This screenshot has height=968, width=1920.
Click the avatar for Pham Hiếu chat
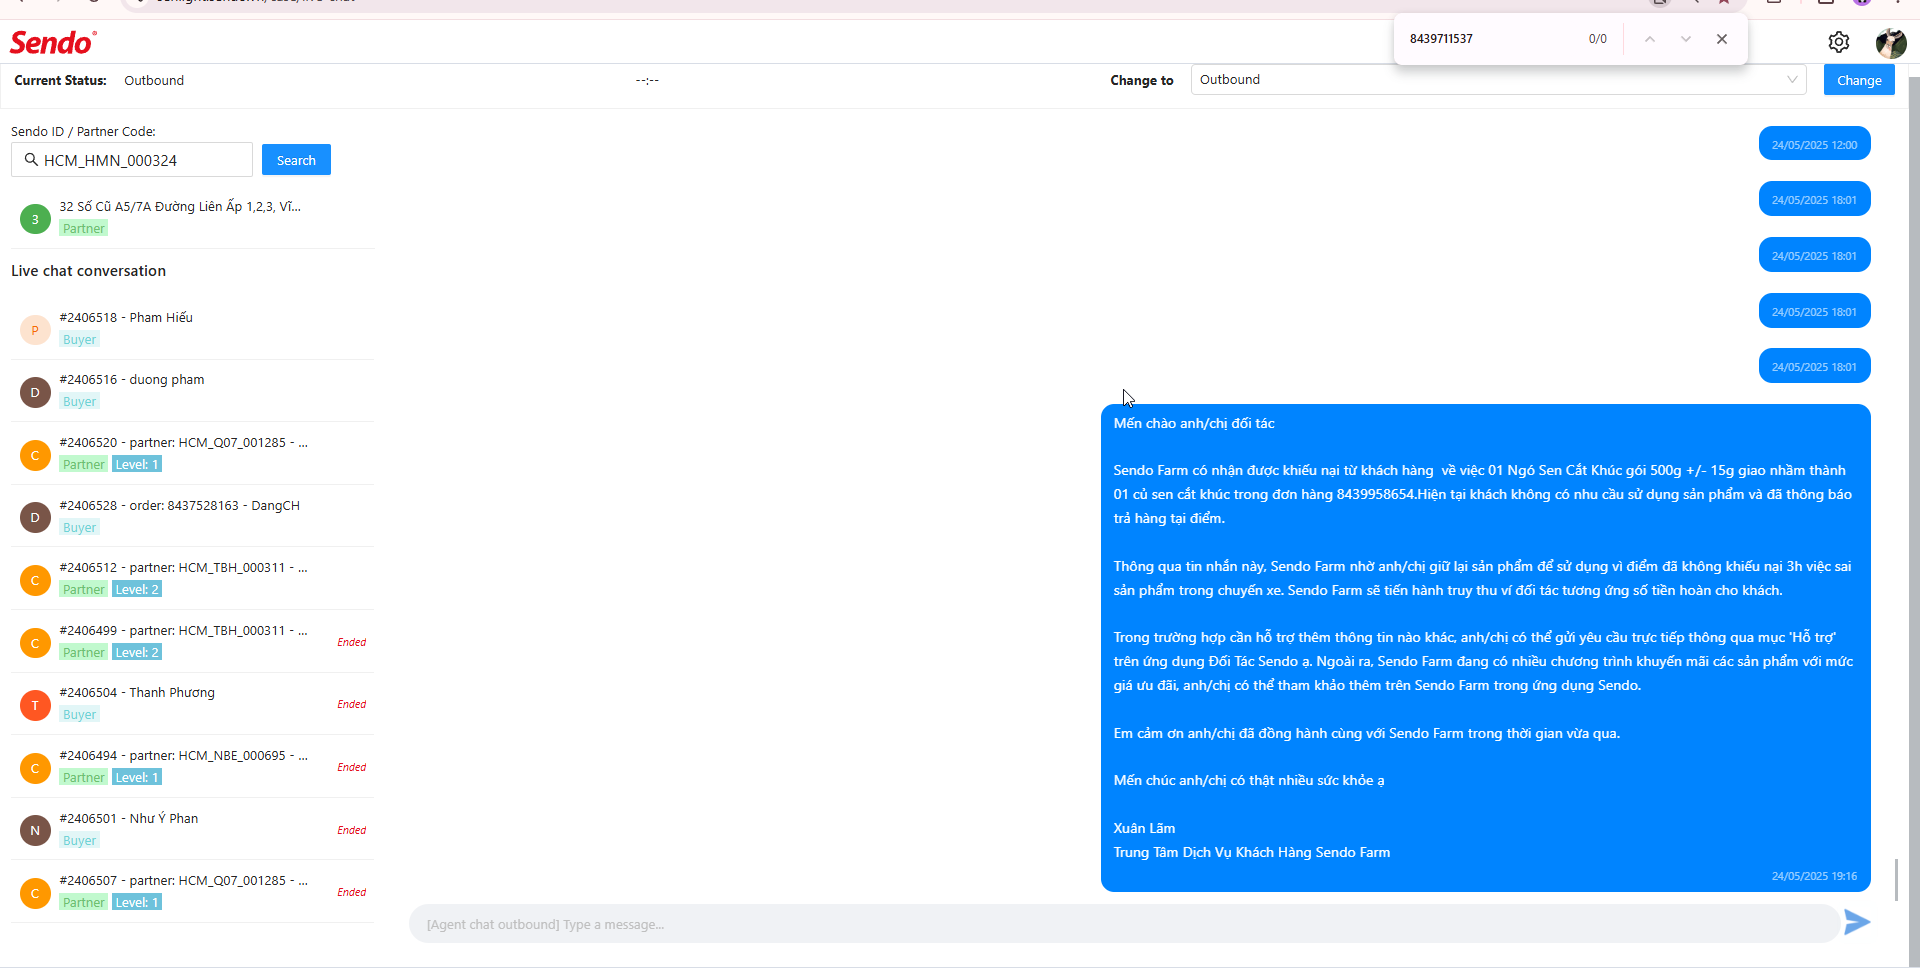pos(35,330)
